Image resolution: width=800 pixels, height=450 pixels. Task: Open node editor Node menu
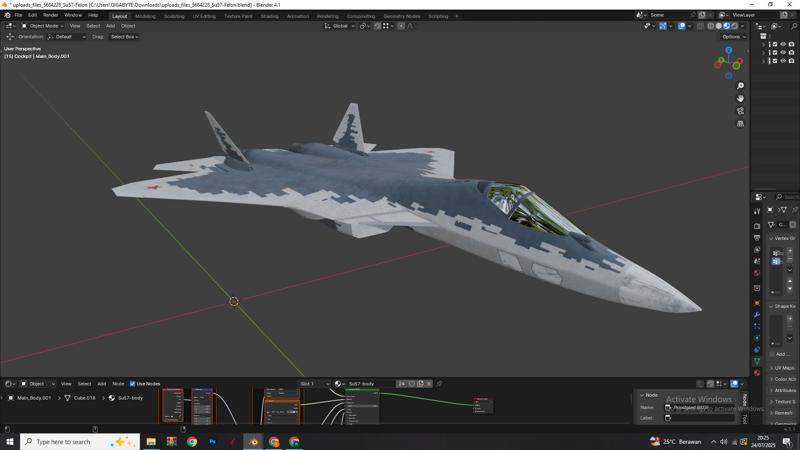tap(118, 384)
